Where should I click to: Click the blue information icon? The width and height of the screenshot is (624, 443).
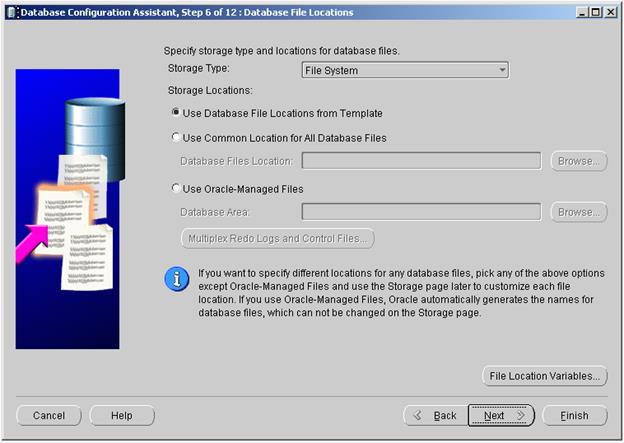pyautogui.click(x=177, y=279)
